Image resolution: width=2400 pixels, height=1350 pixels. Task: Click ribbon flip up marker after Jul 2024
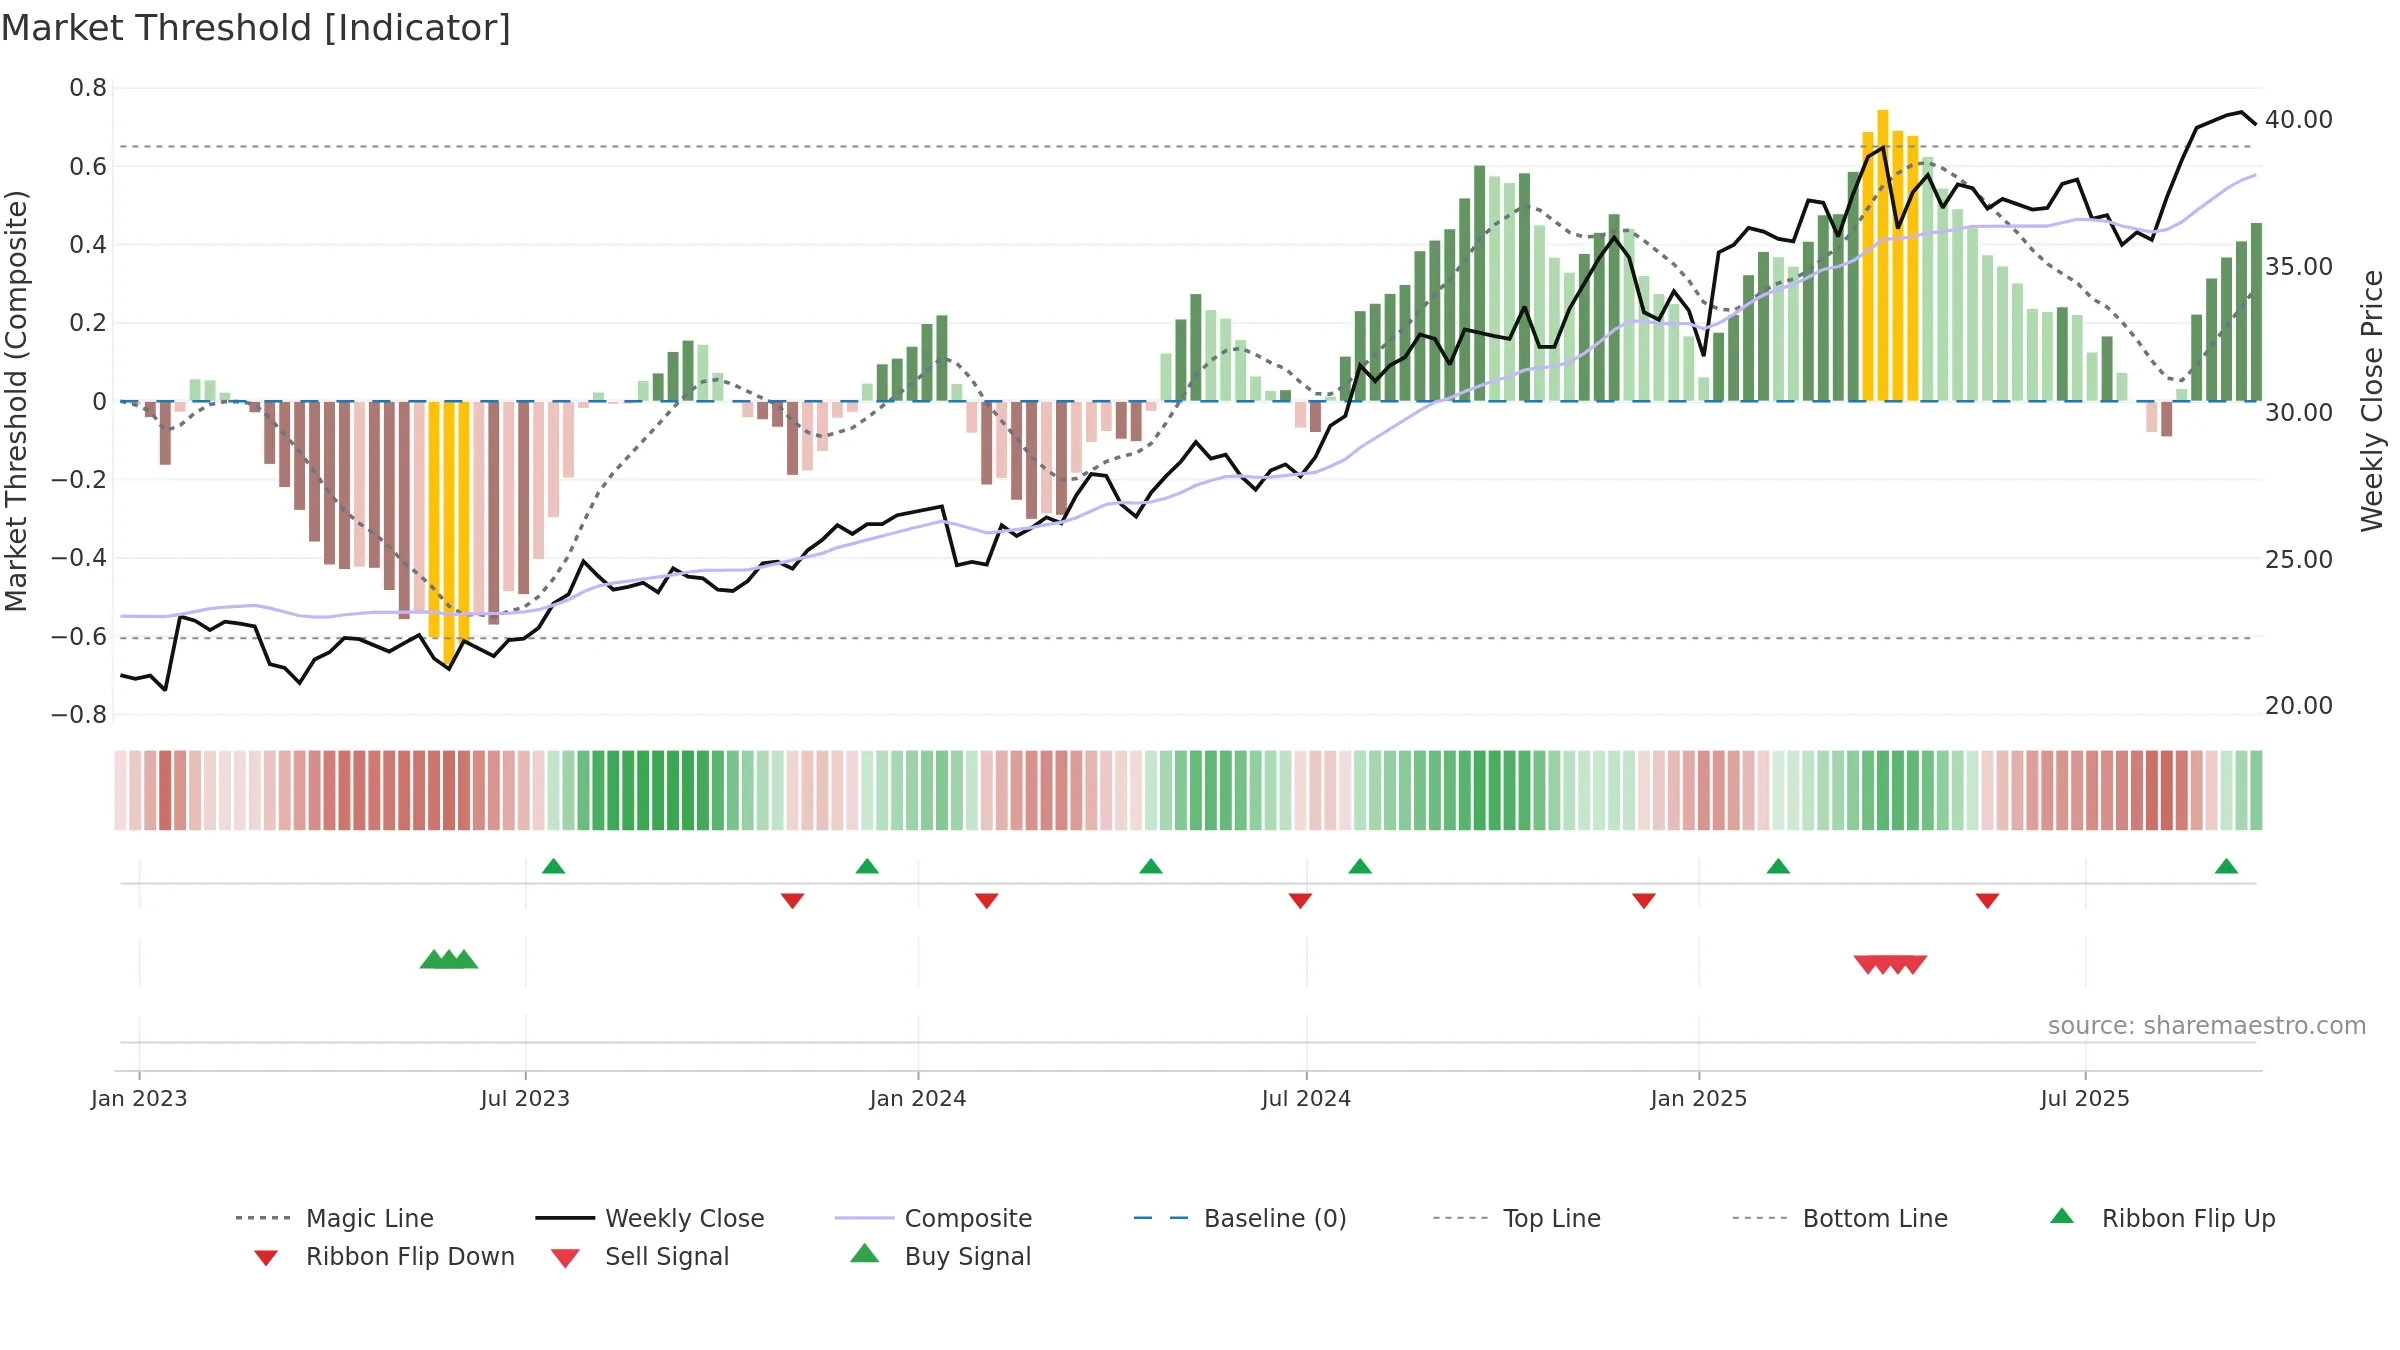coord(1360,866)
